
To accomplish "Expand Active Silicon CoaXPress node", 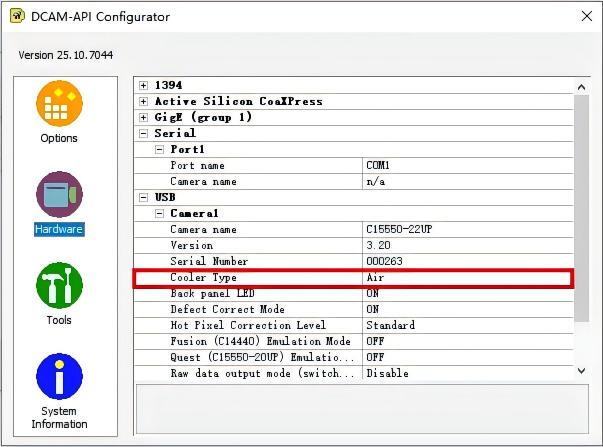I will pos(143,102).
